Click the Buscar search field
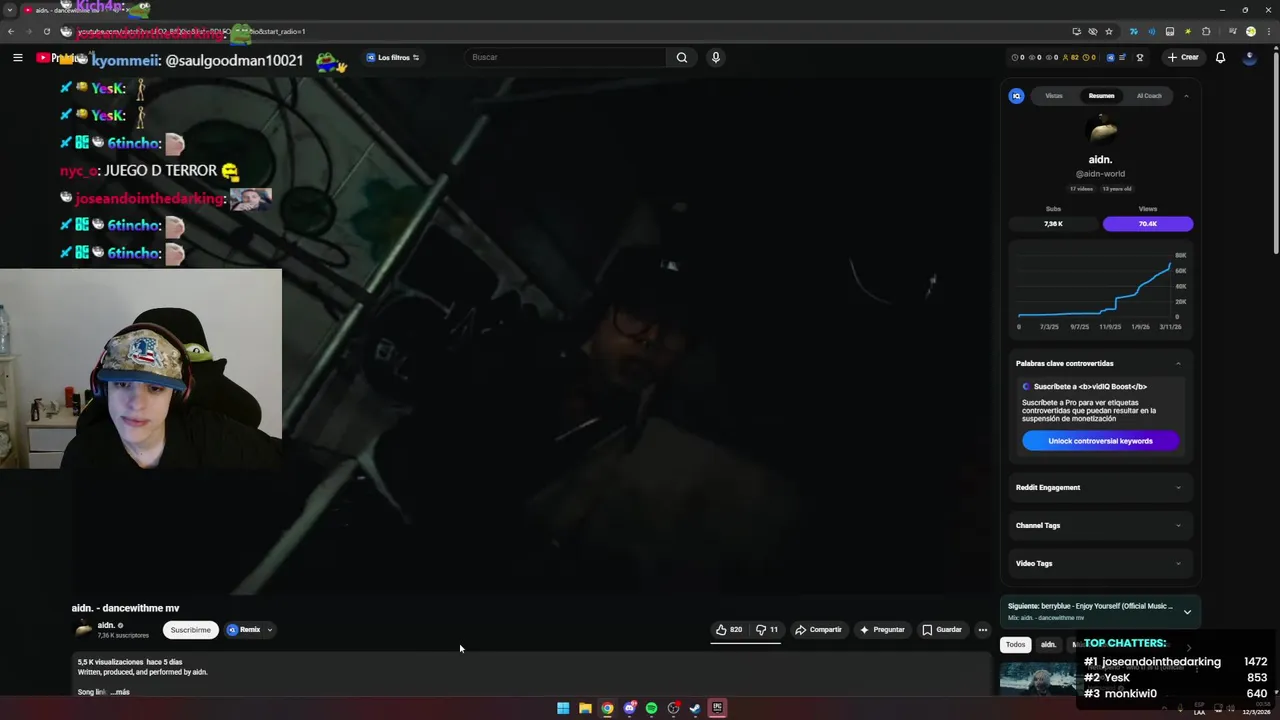The width and height of the screenshot is (1280, 720). tap(565, 57)
